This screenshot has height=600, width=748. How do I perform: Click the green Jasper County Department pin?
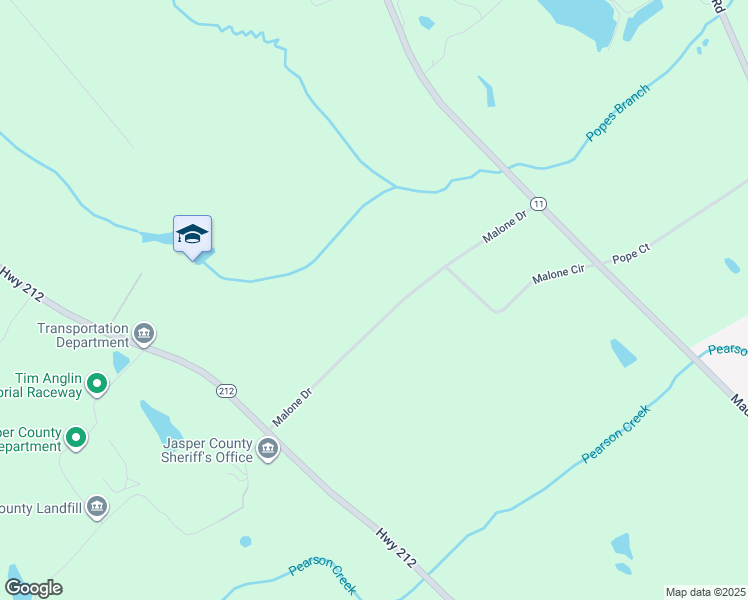pos(76,438)
